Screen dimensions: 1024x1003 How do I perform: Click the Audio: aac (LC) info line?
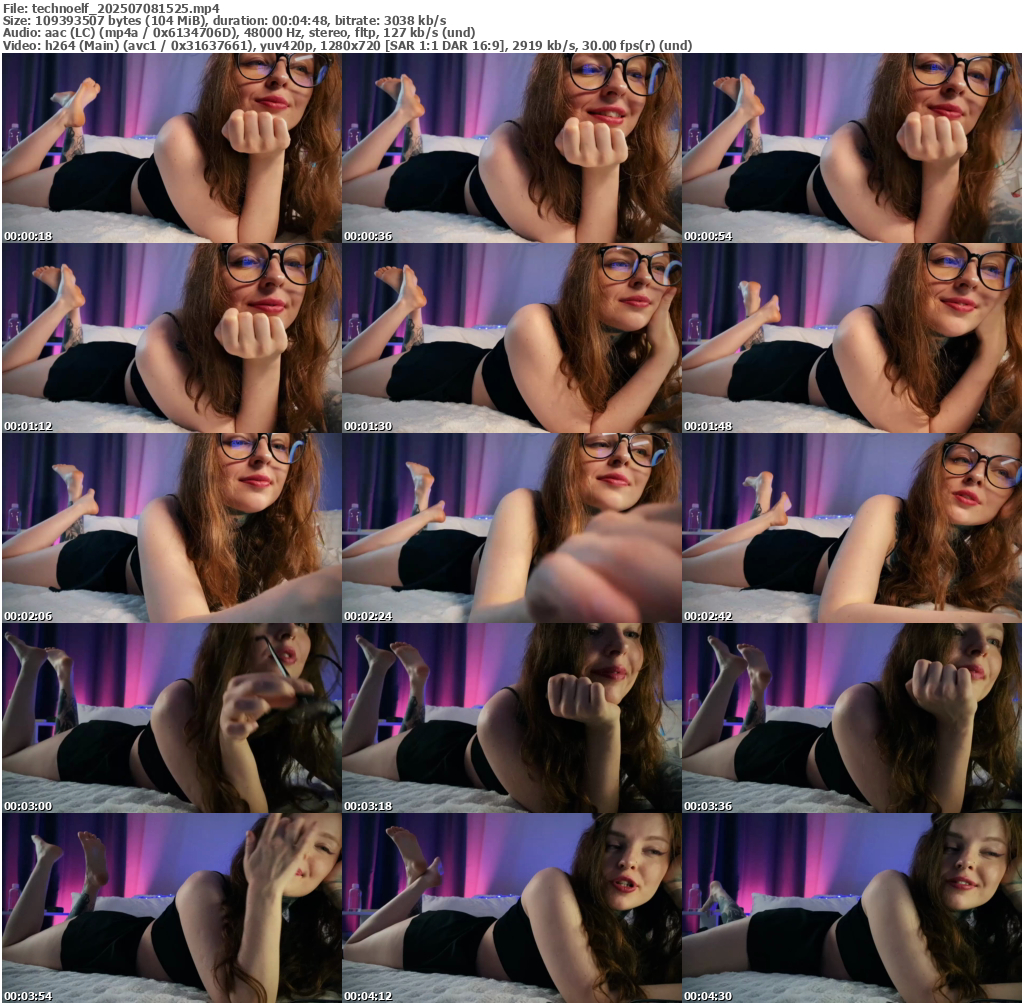coord(239,33)
